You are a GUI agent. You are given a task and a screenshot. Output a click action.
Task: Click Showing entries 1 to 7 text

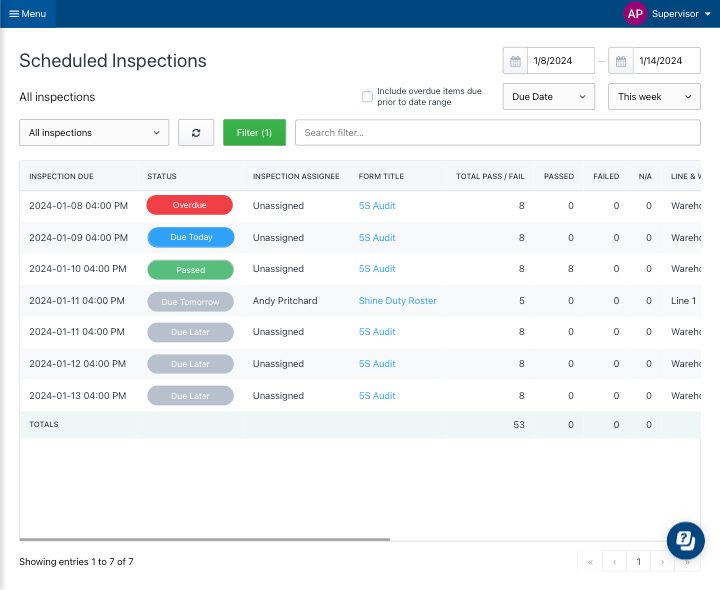(x=76, y=562)
